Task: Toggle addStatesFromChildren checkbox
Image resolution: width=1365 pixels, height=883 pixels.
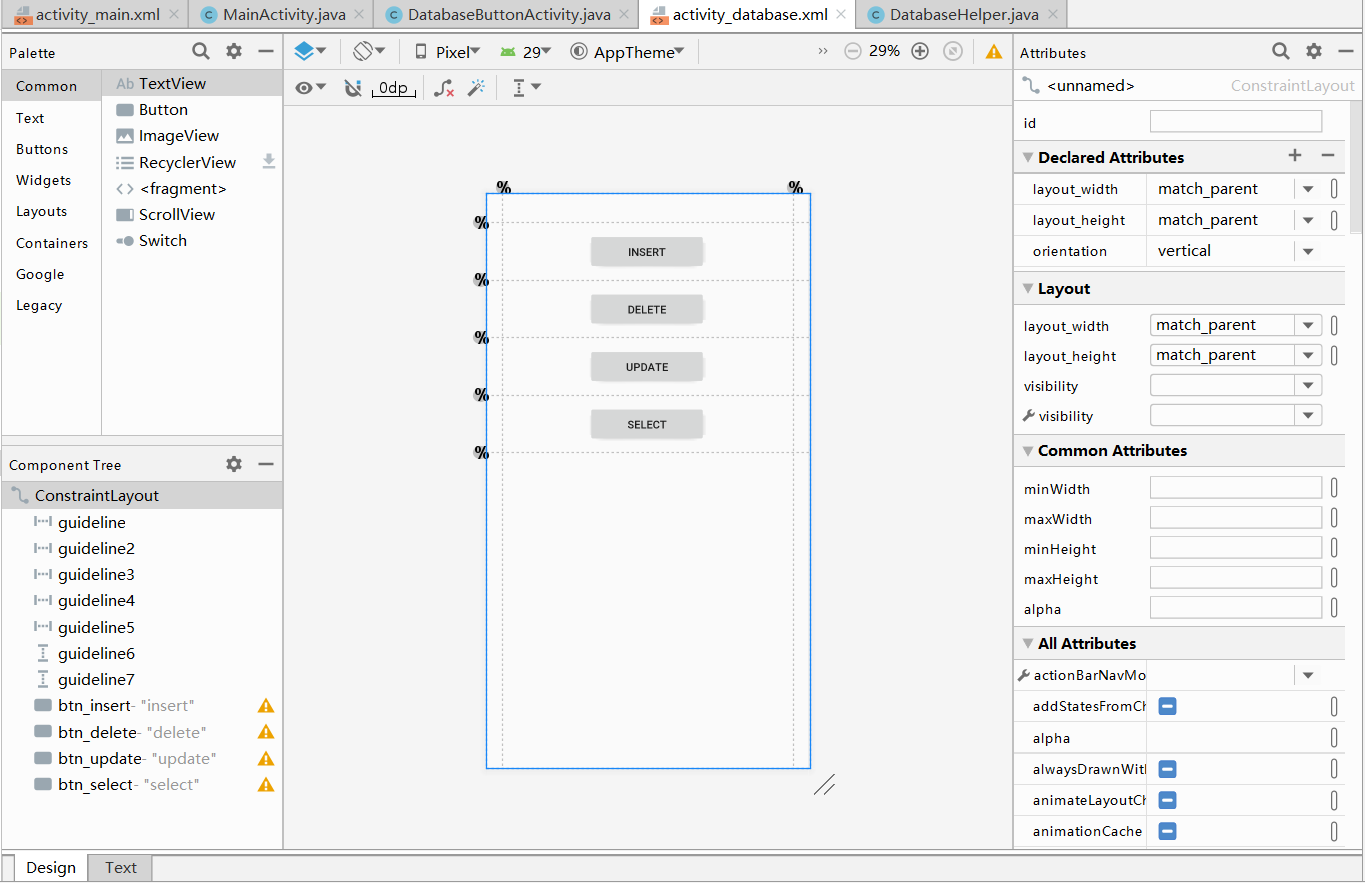Action: coord(1167,706)
